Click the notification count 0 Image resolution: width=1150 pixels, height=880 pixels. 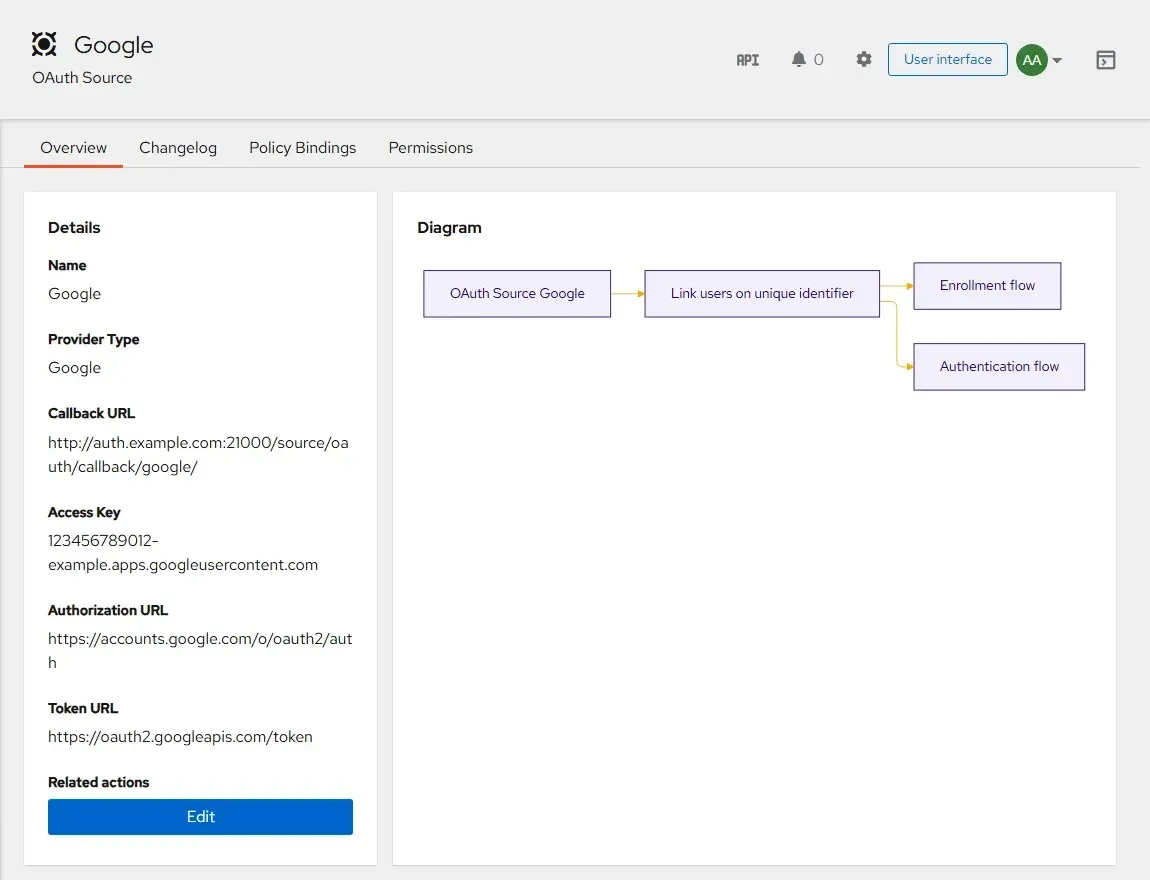[818, 60]
